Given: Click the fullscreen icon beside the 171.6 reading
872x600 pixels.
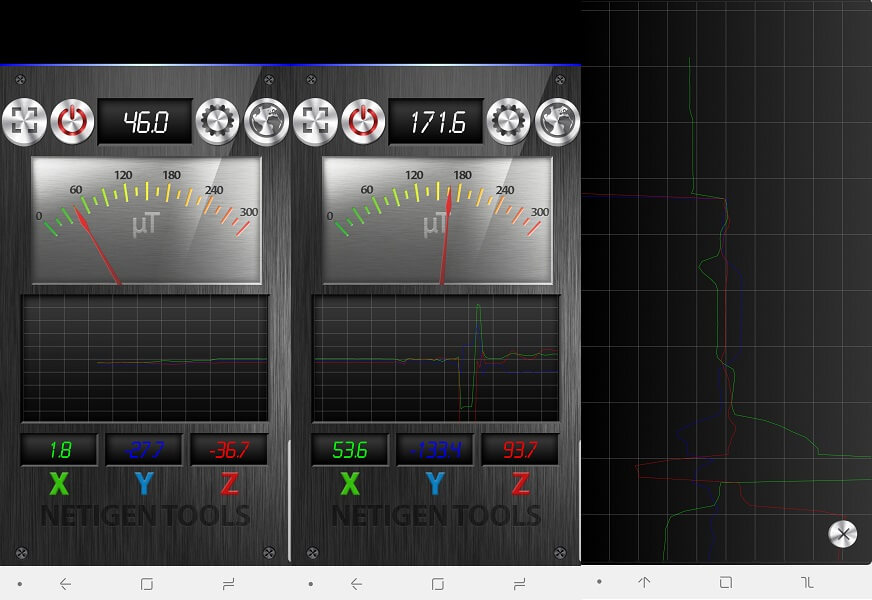Looking at the screenshot, I should [315, 122].
